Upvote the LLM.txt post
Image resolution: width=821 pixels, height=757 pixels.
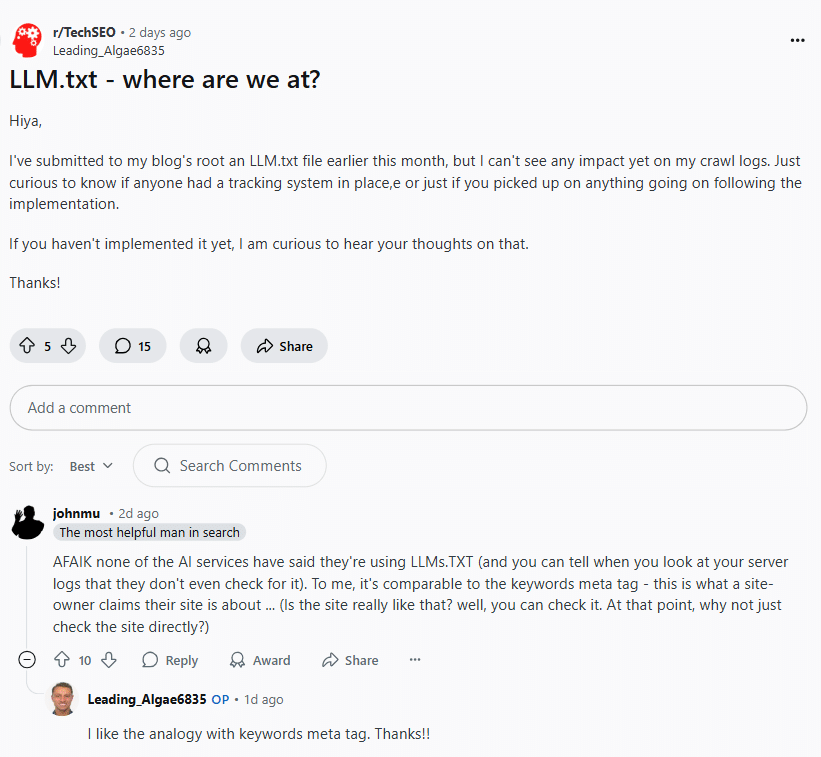click(27, 346)
